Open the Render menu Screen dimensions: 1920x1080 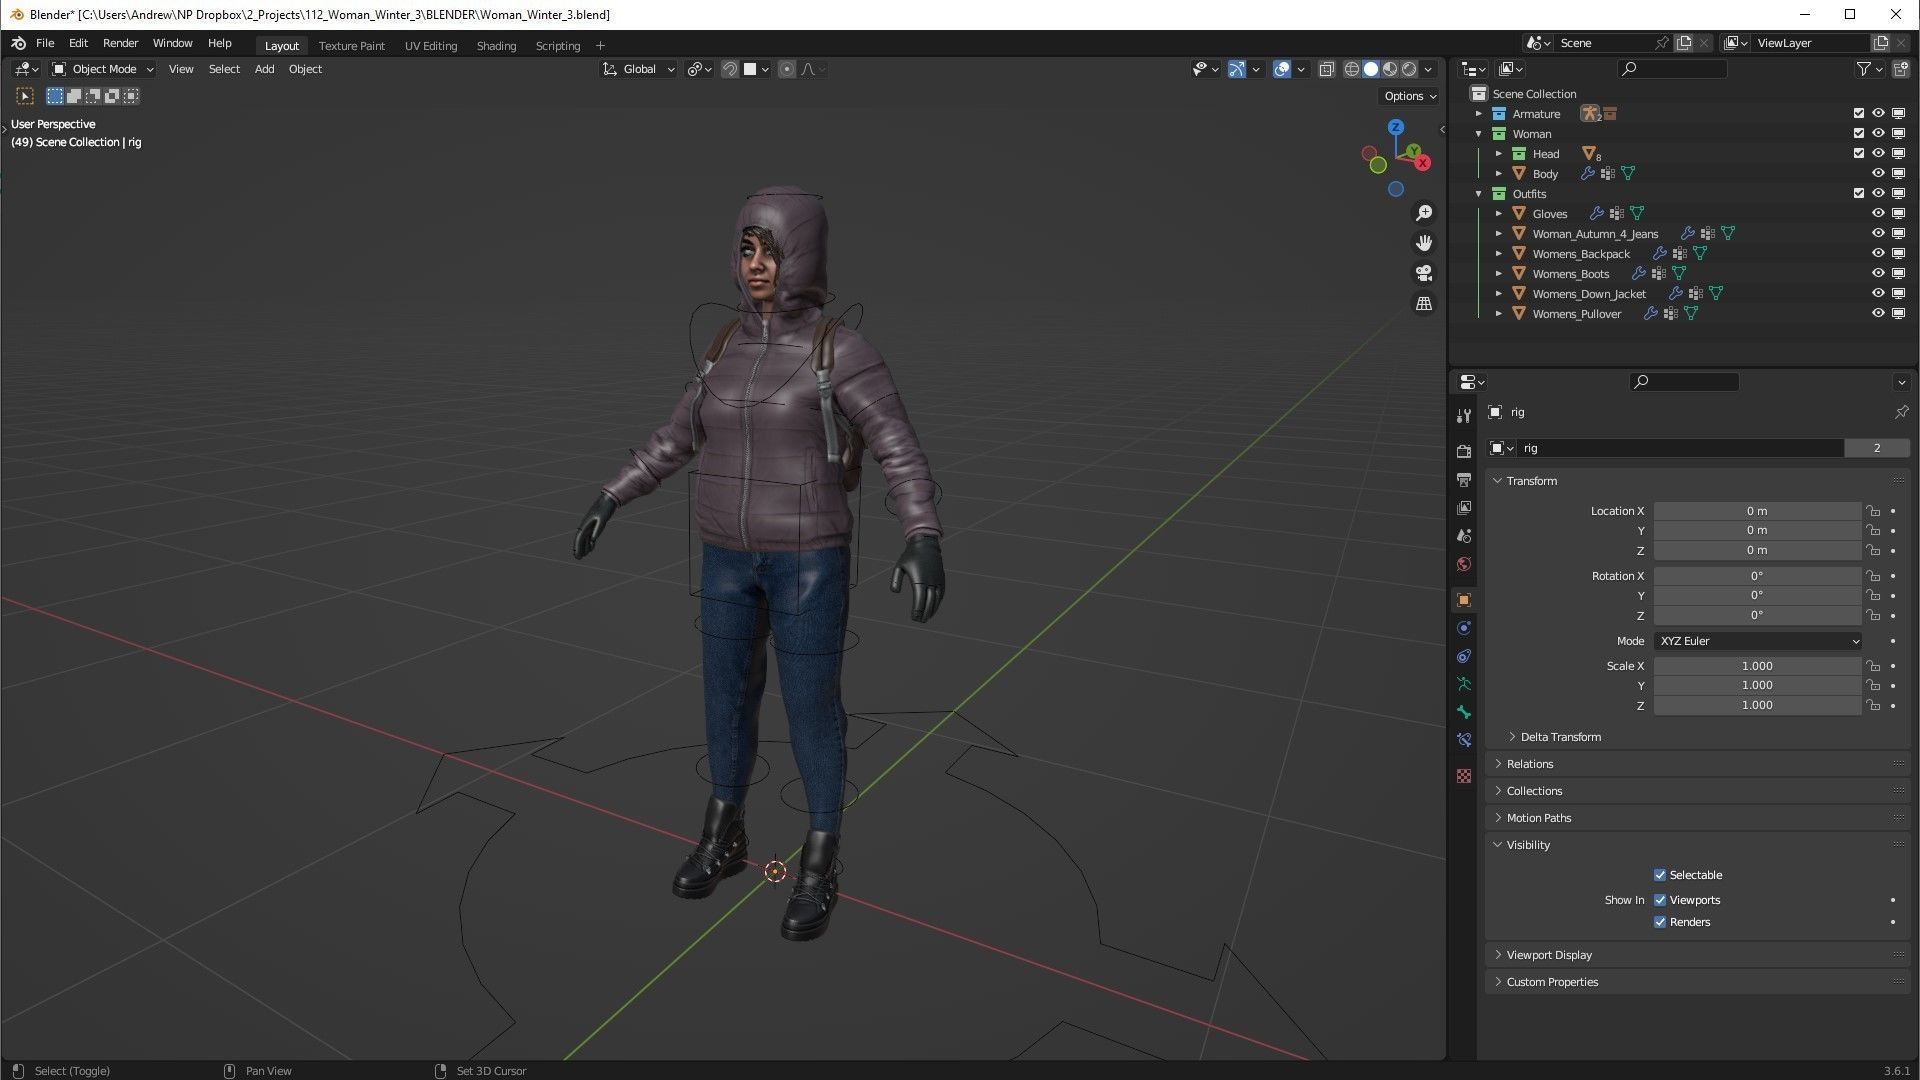[x=120, y=43]
